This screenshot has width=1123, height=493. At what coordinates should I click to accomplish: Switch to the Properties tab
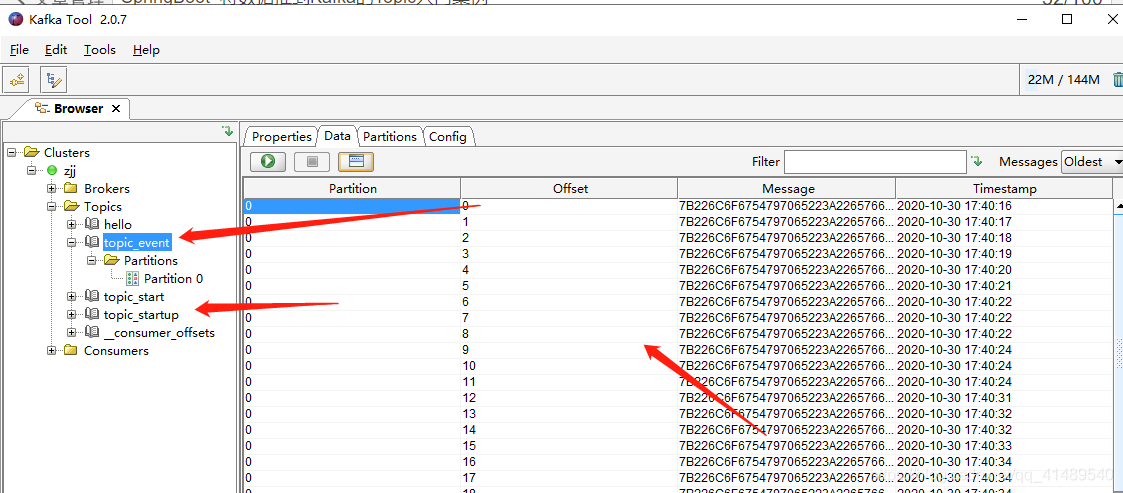tap(281, 136)
